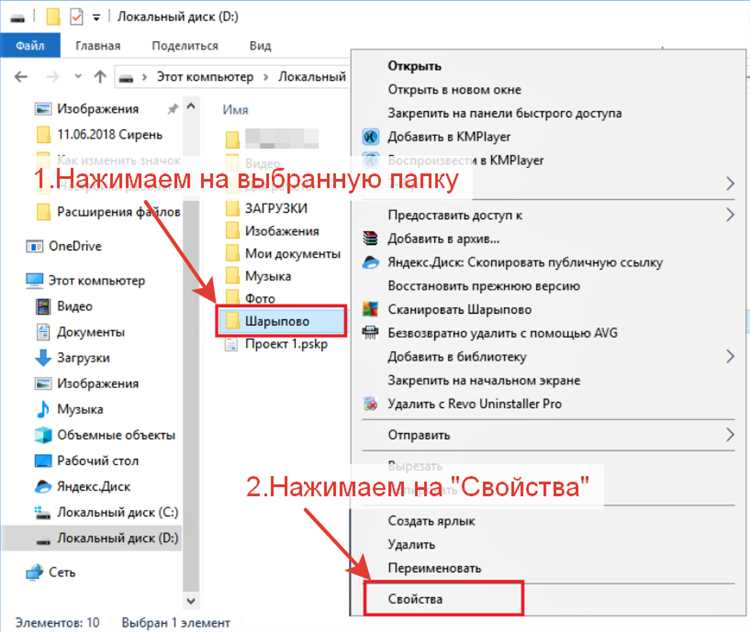Image resolution: width=750 pixels, height=632 pixels.
Task: Click the ЗАГРУЗКИ folder icon in file list
Action: tap(232, 209)
